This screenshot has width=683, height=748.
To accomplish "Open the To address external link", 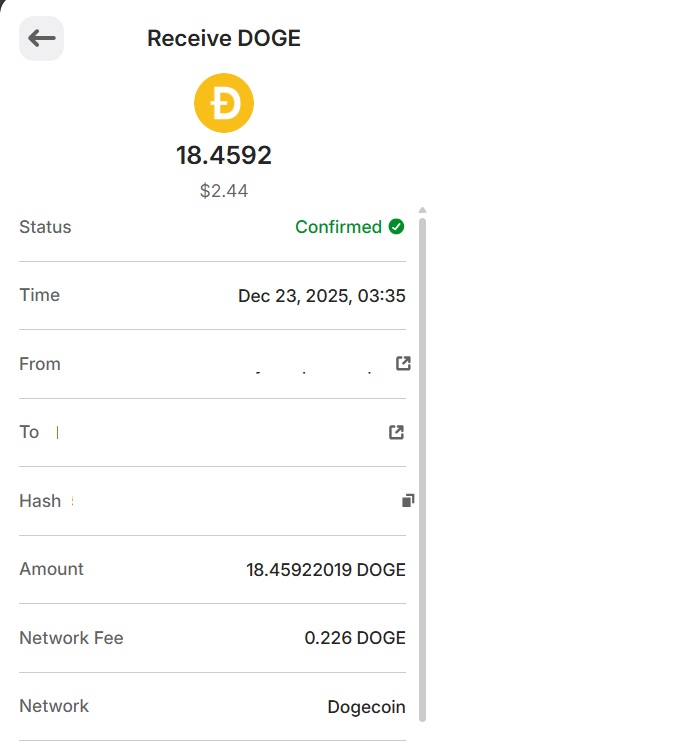I will click(x=396, y=432).
